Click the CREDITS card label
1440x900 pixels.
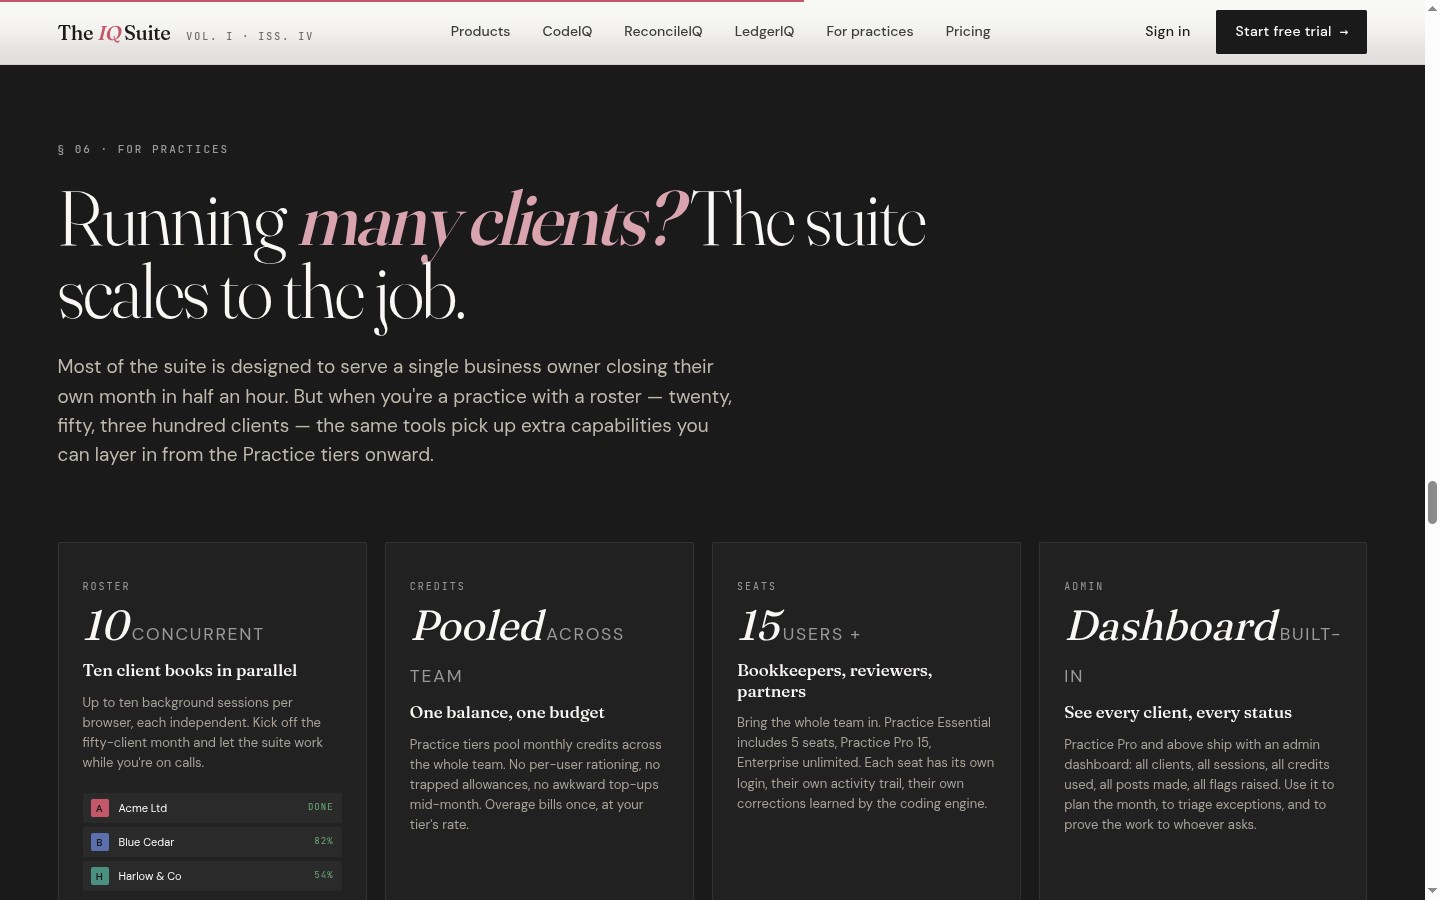tap(437, 586)
